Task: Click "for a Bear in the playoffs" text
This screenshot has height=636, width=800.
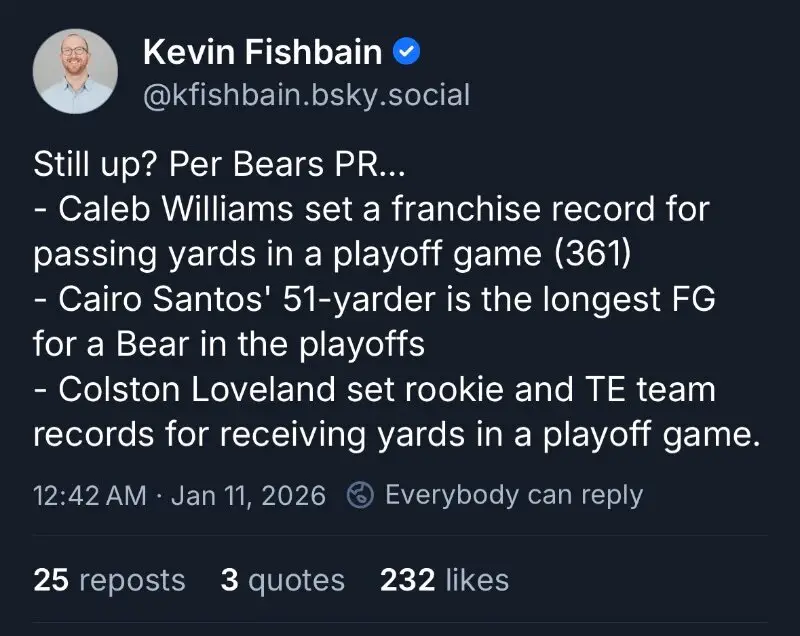Action: point(229,344)
